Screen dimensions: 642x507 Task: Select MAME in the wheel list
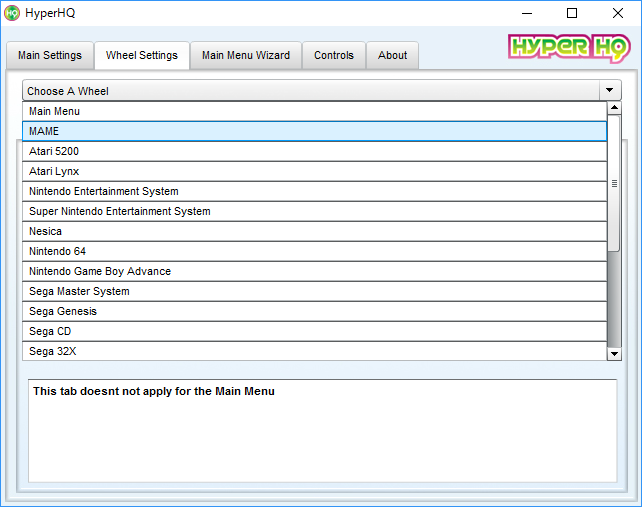tap(314, 131)
